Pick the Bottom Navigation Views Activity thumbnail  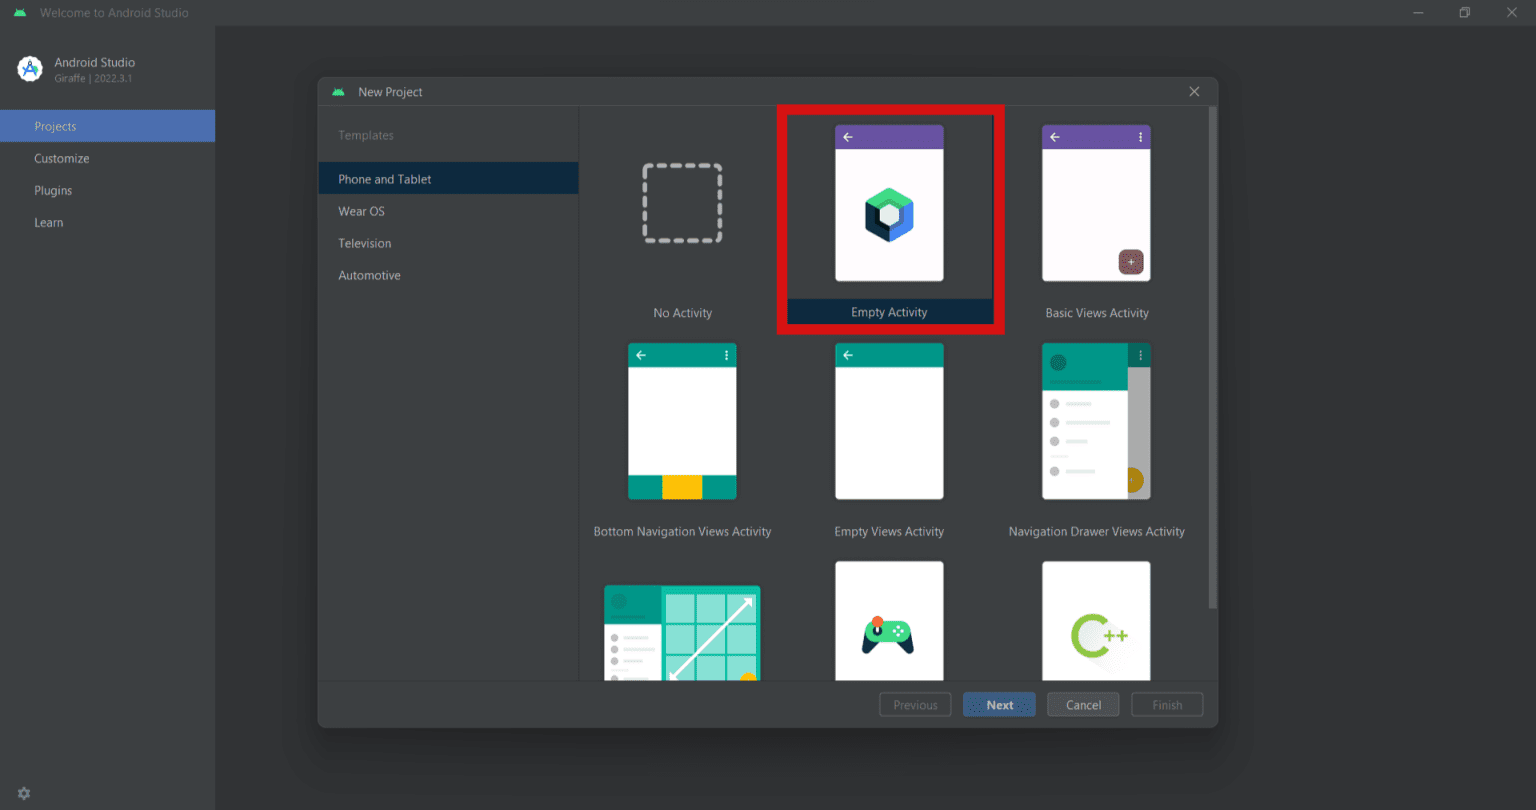(x=682, y=421)
